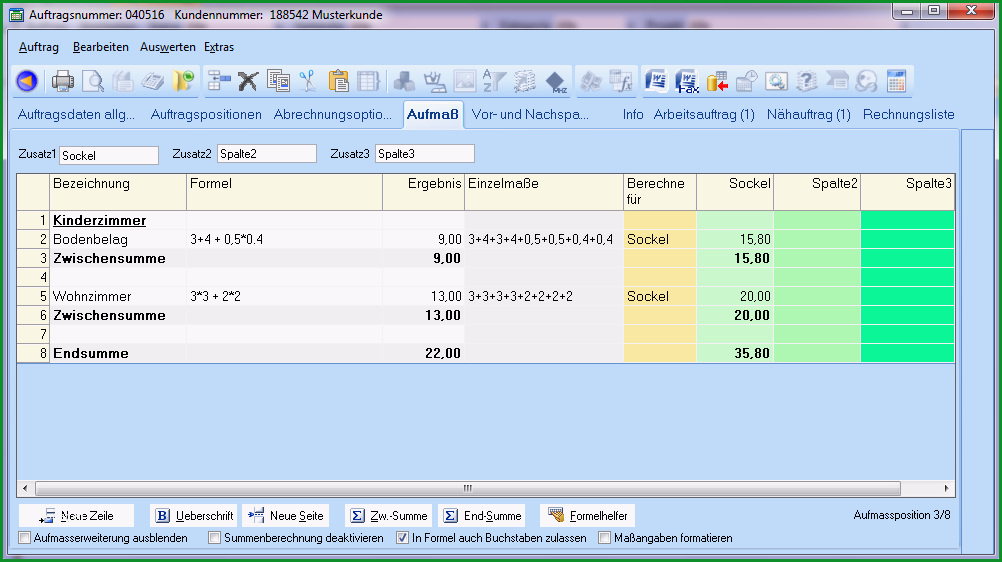Screen dimensions: 1002x562
Task: Click the black X delete icon
Action: [248, 81]
